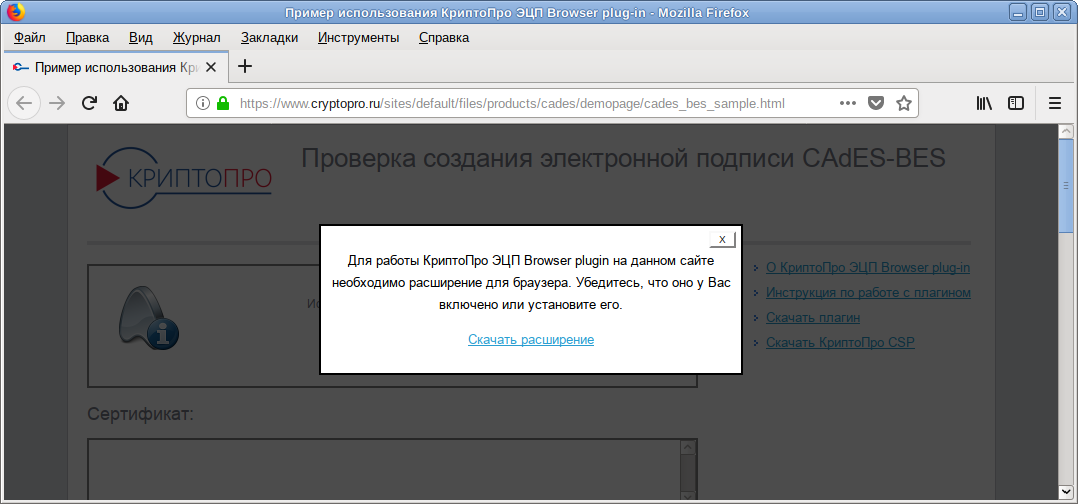Maximize the Firefox window
The image size is (1078, 504).
(1040, 12)
